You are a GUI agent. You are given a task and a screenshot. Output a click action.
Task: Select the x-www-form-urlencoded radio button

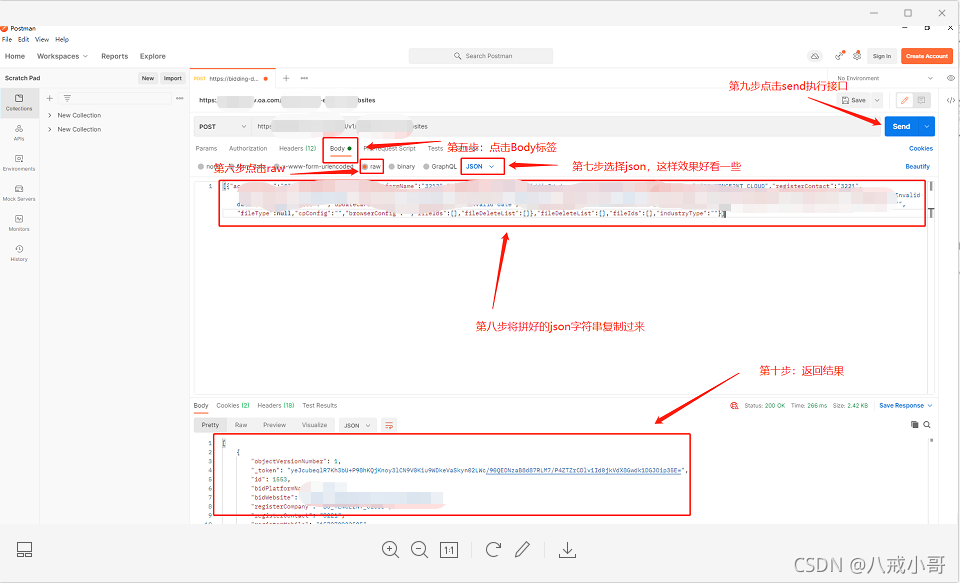(x=277, y=167)
